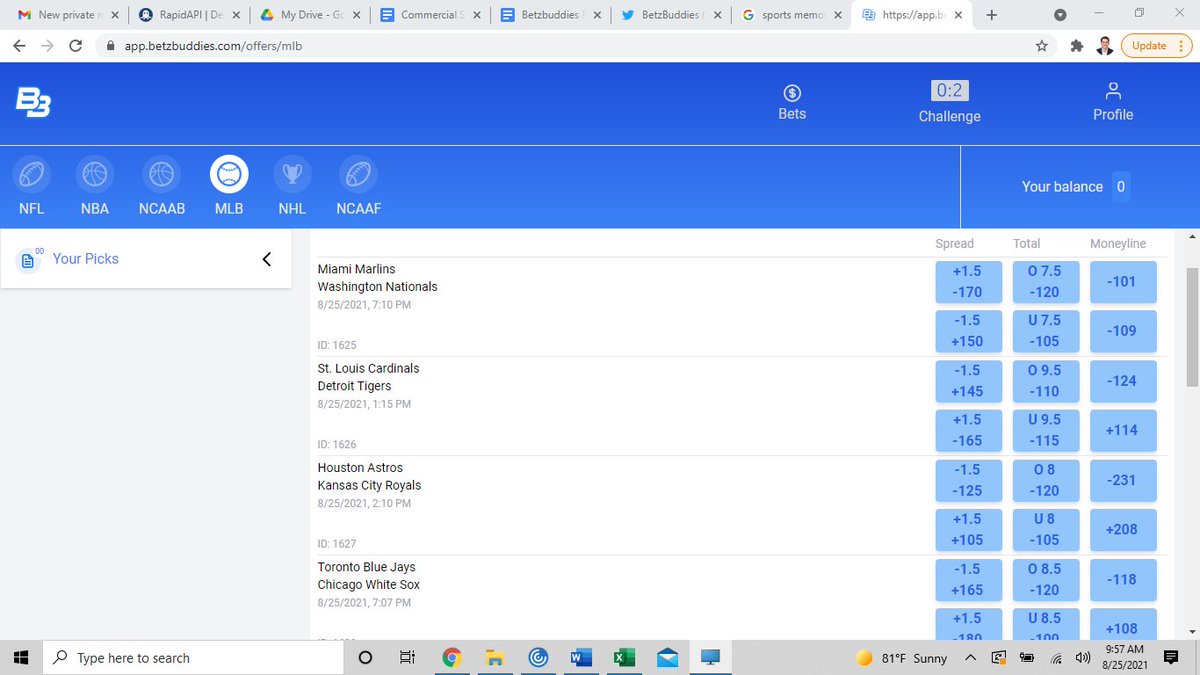
Task: Open Chrome from the taskbar
Action: tap(451, 657)
